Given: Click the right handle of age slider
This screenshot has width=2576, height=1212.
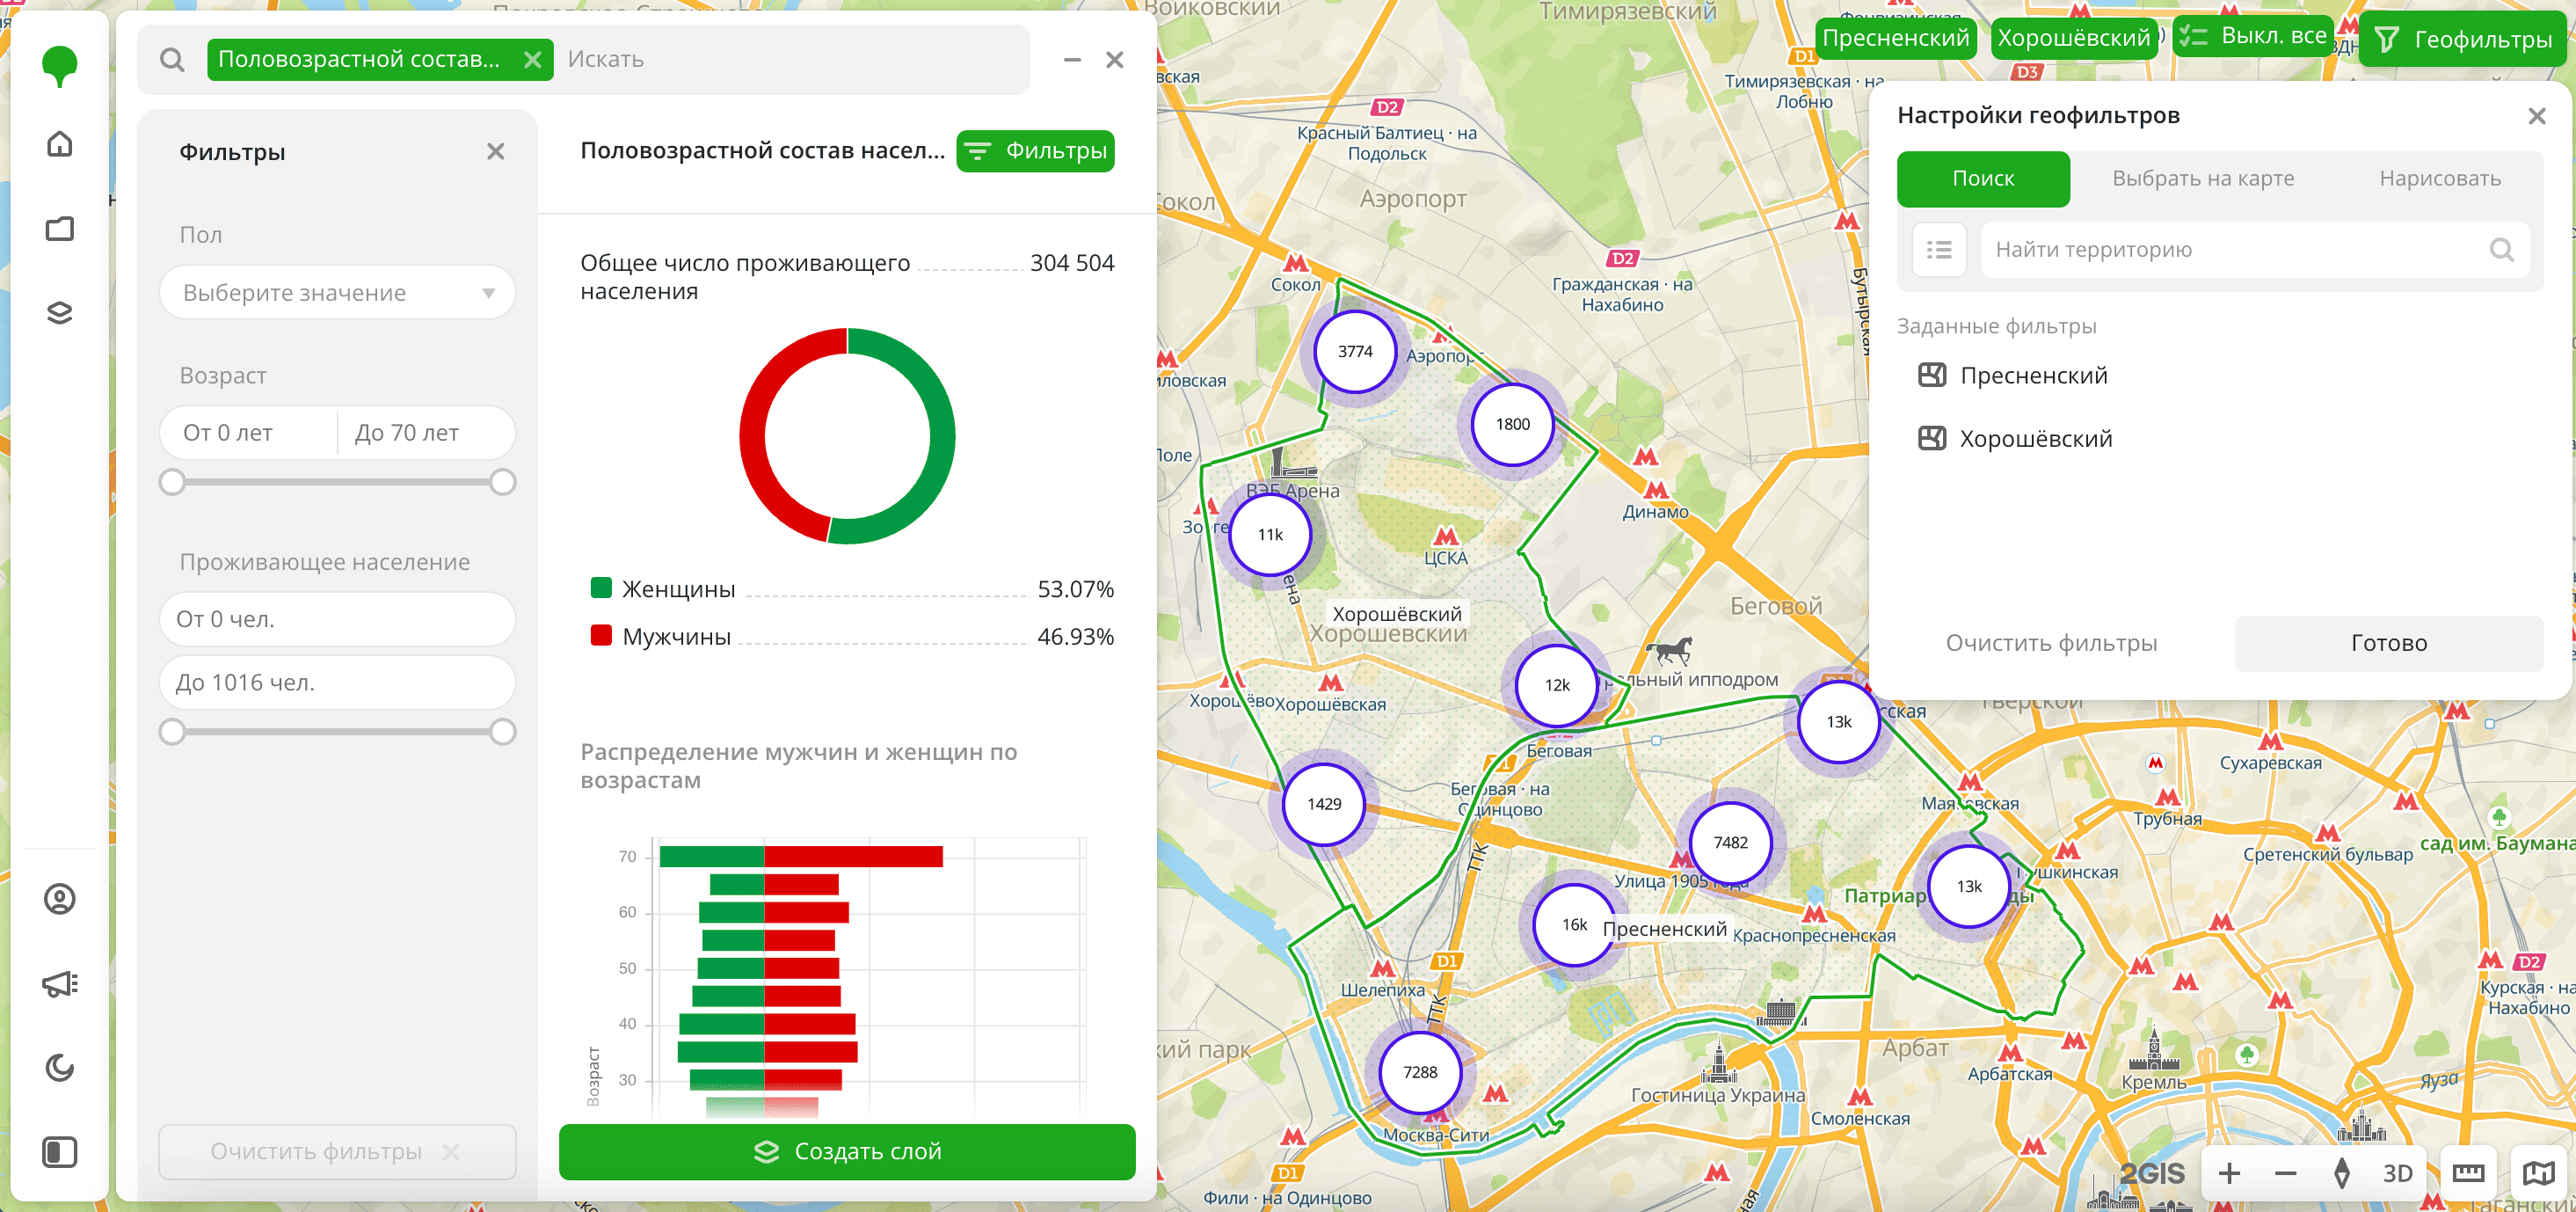Looking at the screenshot, I should [503, 483].
